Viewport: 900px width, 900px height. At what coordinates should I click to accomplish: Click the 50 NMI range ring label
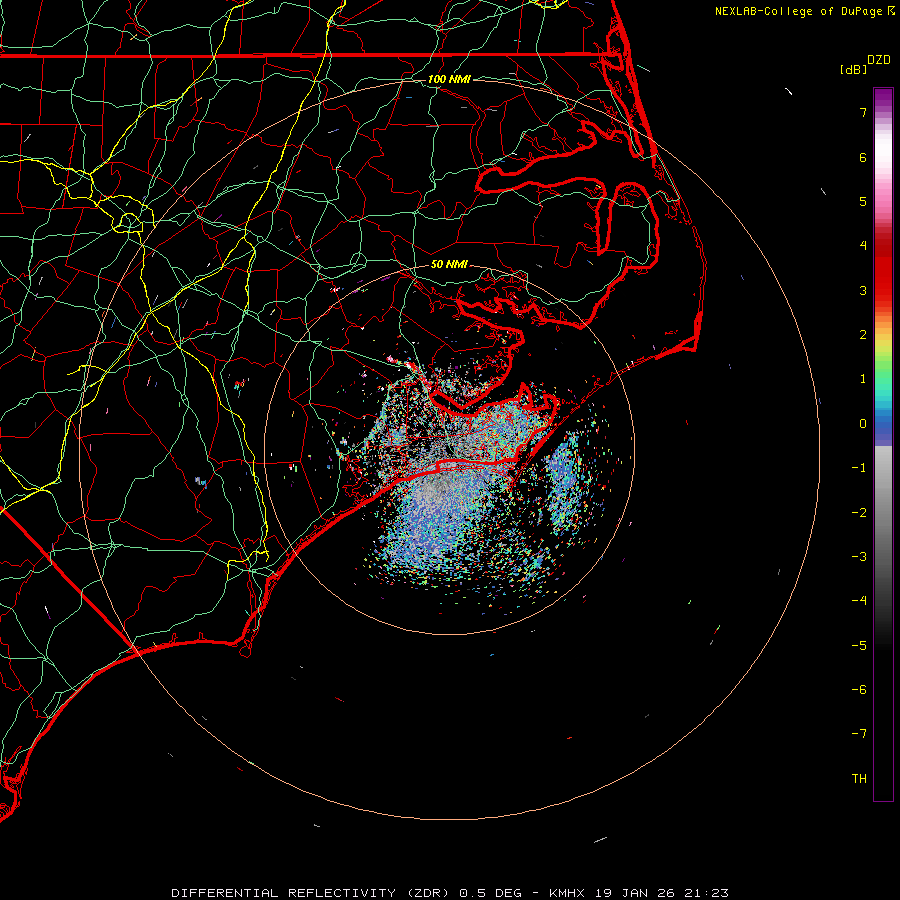[x=449, y=264]
